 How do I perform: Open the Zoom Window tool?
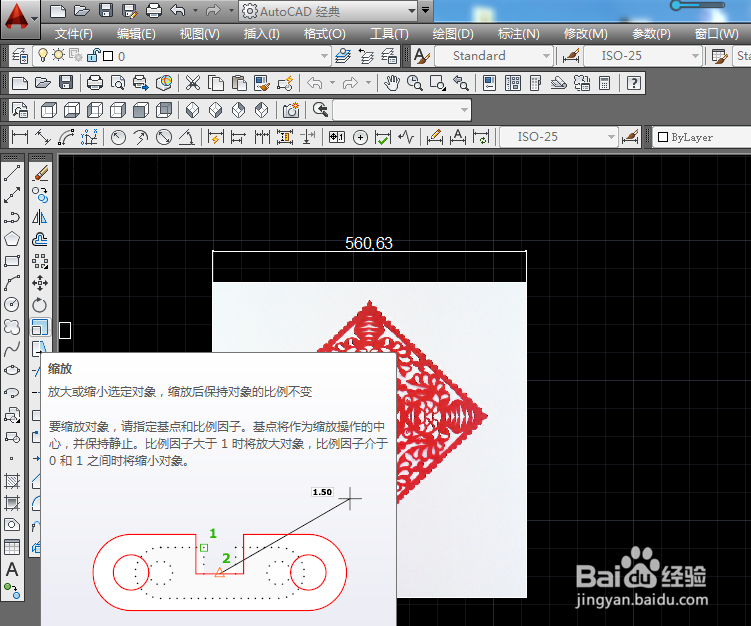click(438, 83)
